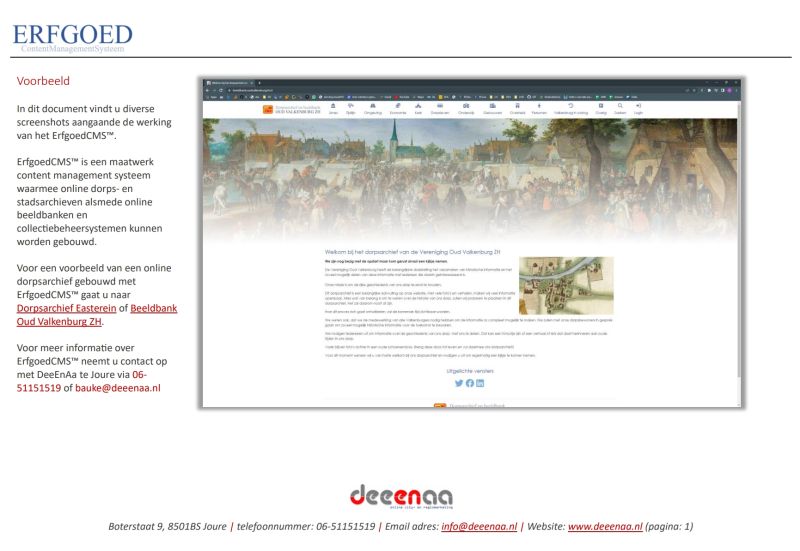The width and height of the screenshot is (800, 551).
Task: Open the Kerk navigation item
Action: tap(418, 109)
